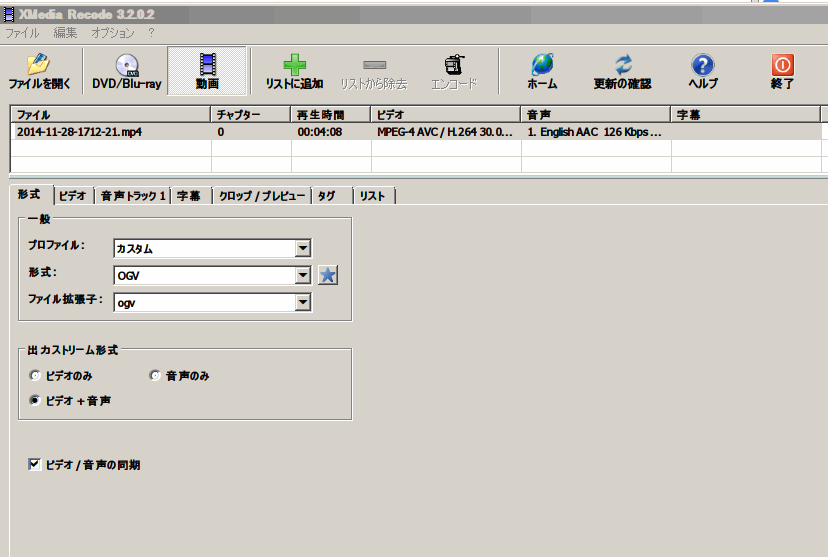The height and width of the screenshot is (557, 828).
Task: Select 音声のみ radio button
Action: pos(155,375)
